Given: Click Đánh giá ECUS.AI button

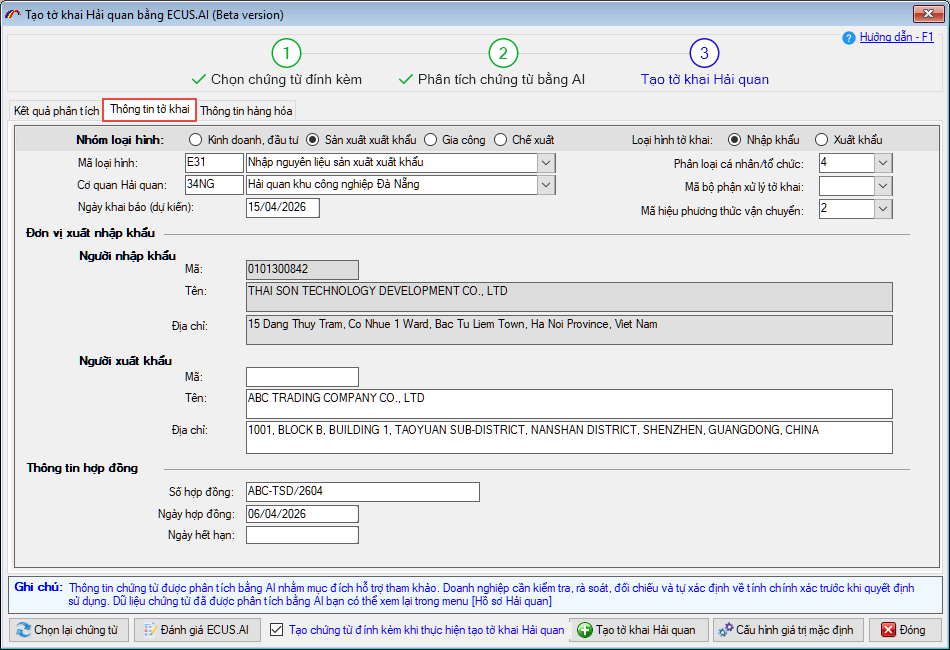Looking at the screenshot, I should coord(198,630).
